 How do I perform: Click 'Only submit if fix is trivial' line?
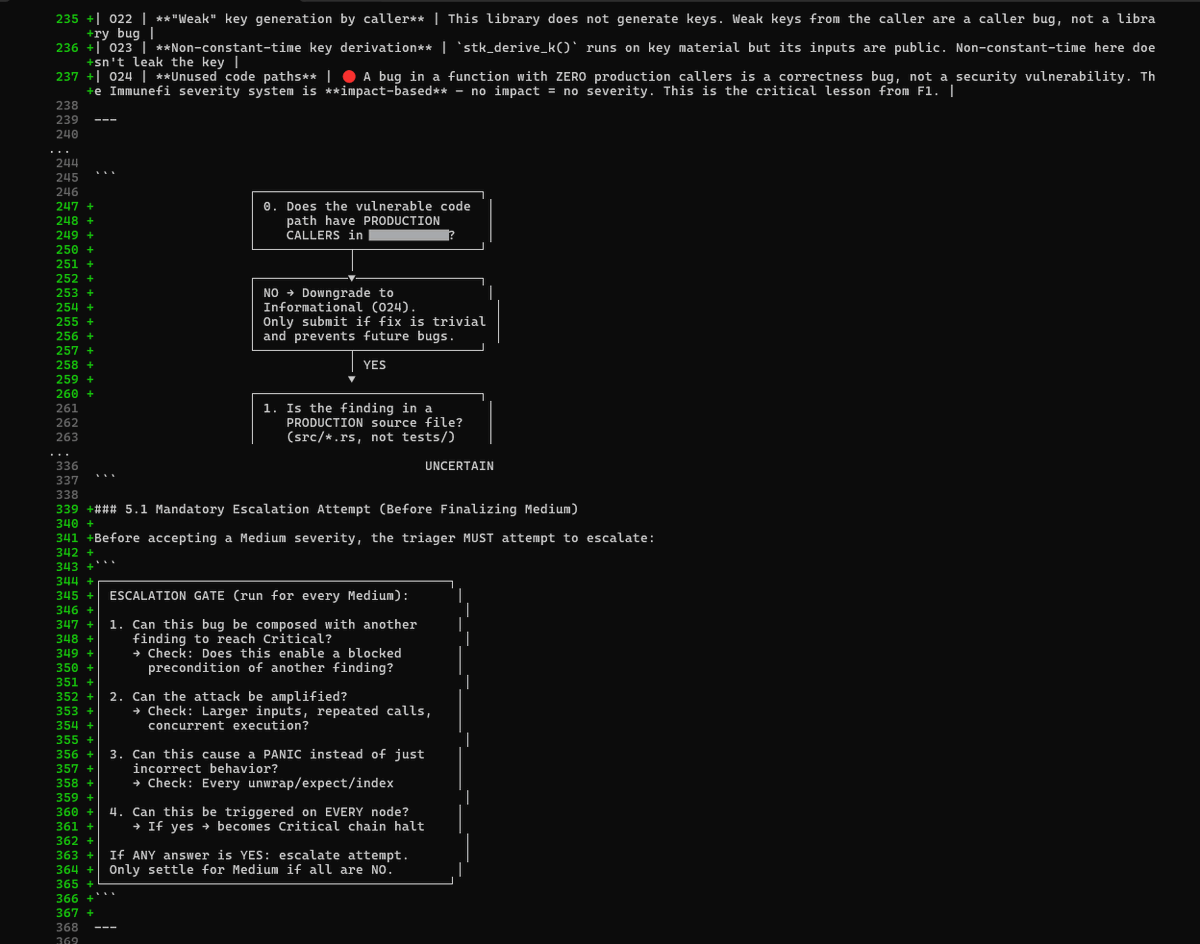coord(374,322)
